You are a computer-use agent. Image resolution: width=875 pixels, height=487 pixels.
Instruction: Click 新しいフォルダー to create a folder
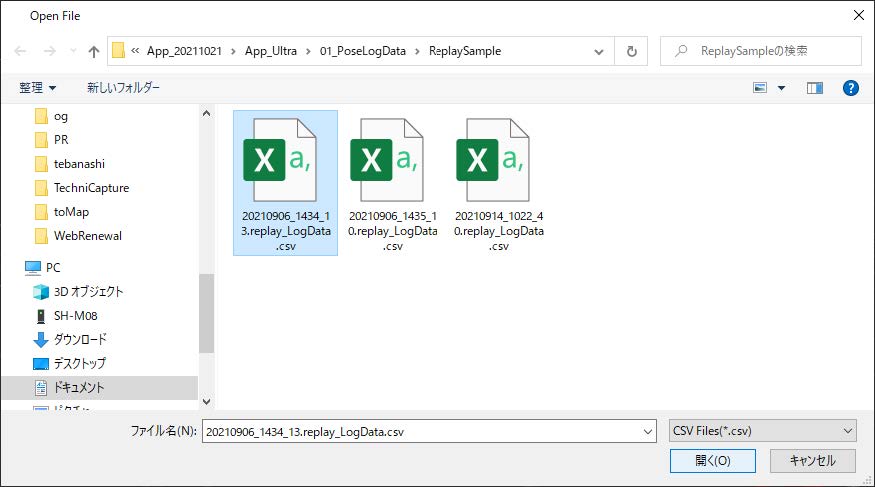pos(123,88)
